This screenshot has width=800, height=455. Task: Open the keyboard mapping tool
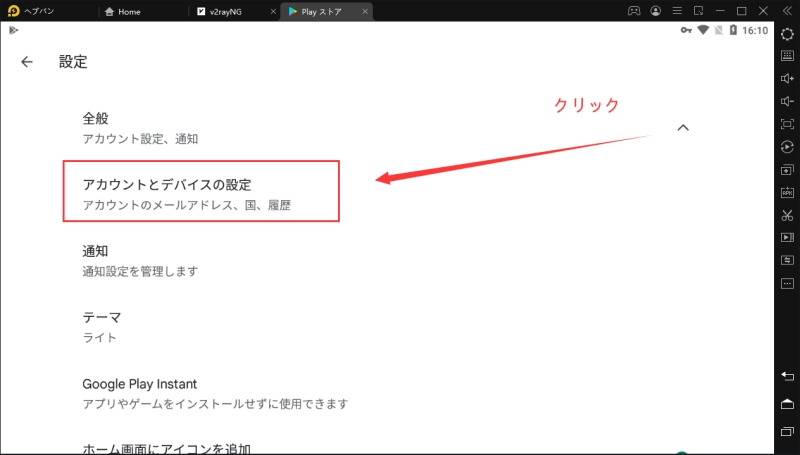(787, 56)
